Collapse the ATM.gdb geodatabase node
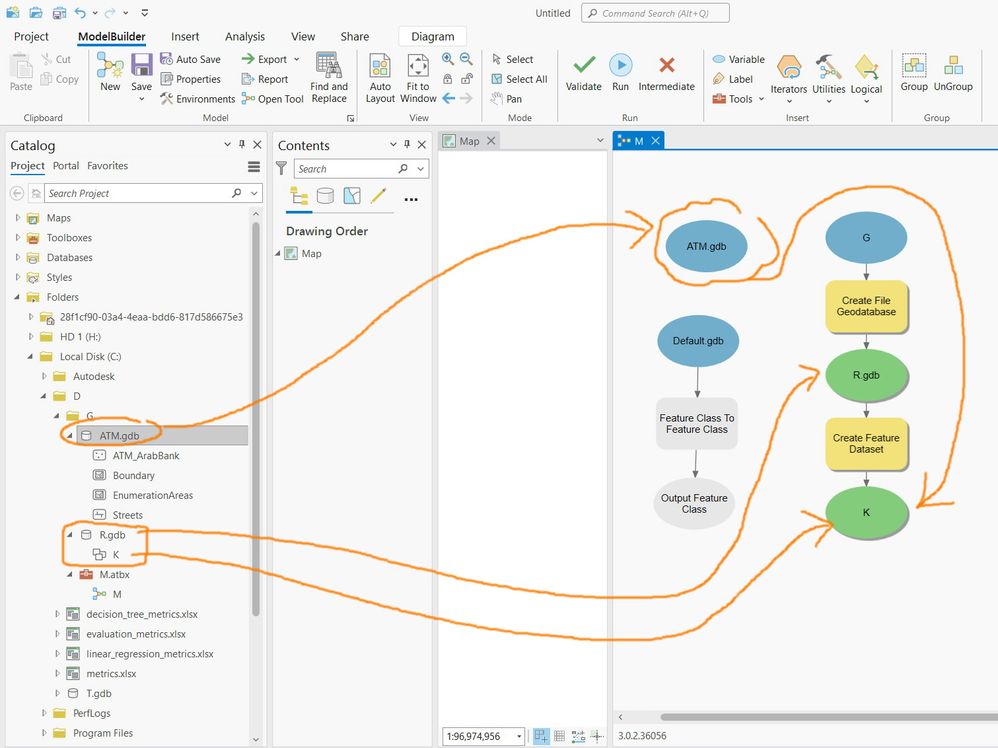Image resolution: width=998 pixels, height=748 pixels. 70,435
